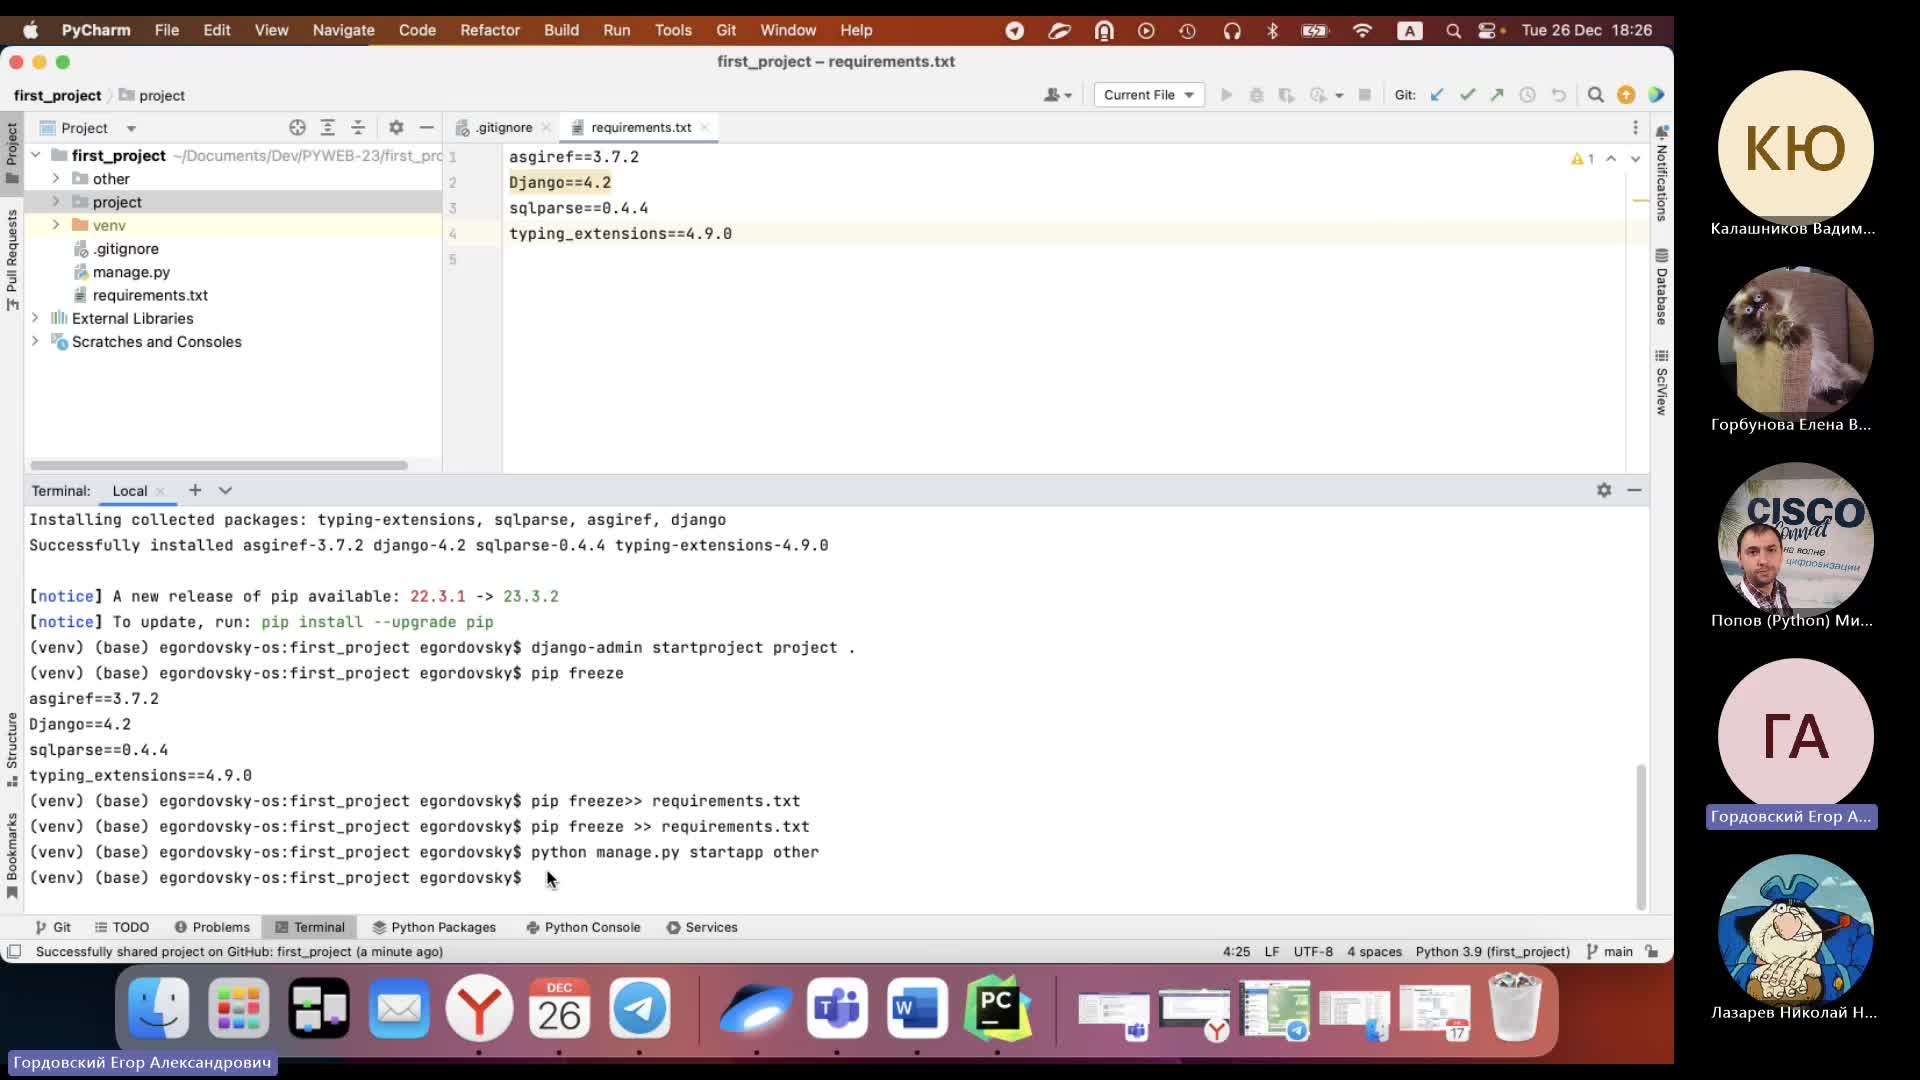Open the Notifications side panel
The height and width of the screenshot is (1080, 1920).
pyautogui.click(x=1661, y=173)
